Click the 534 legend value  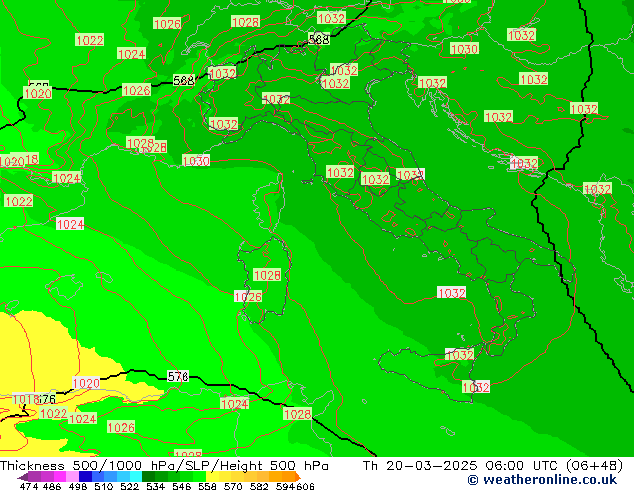pyautogui.click(x=156, y=486)
